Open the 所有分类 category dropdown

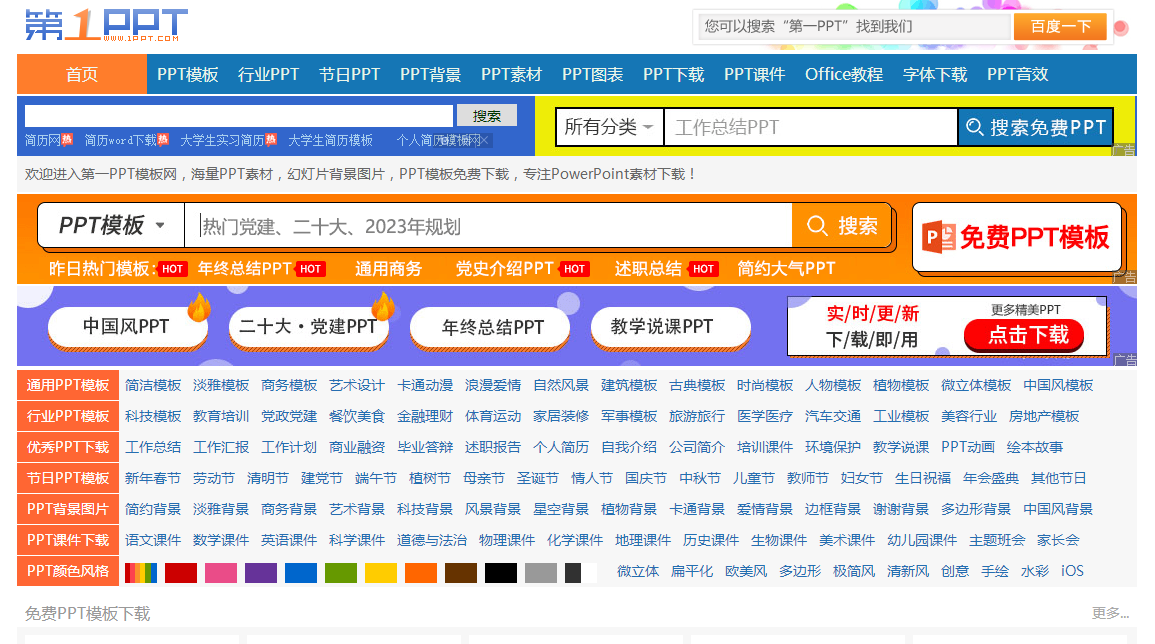tap(609, 127)
